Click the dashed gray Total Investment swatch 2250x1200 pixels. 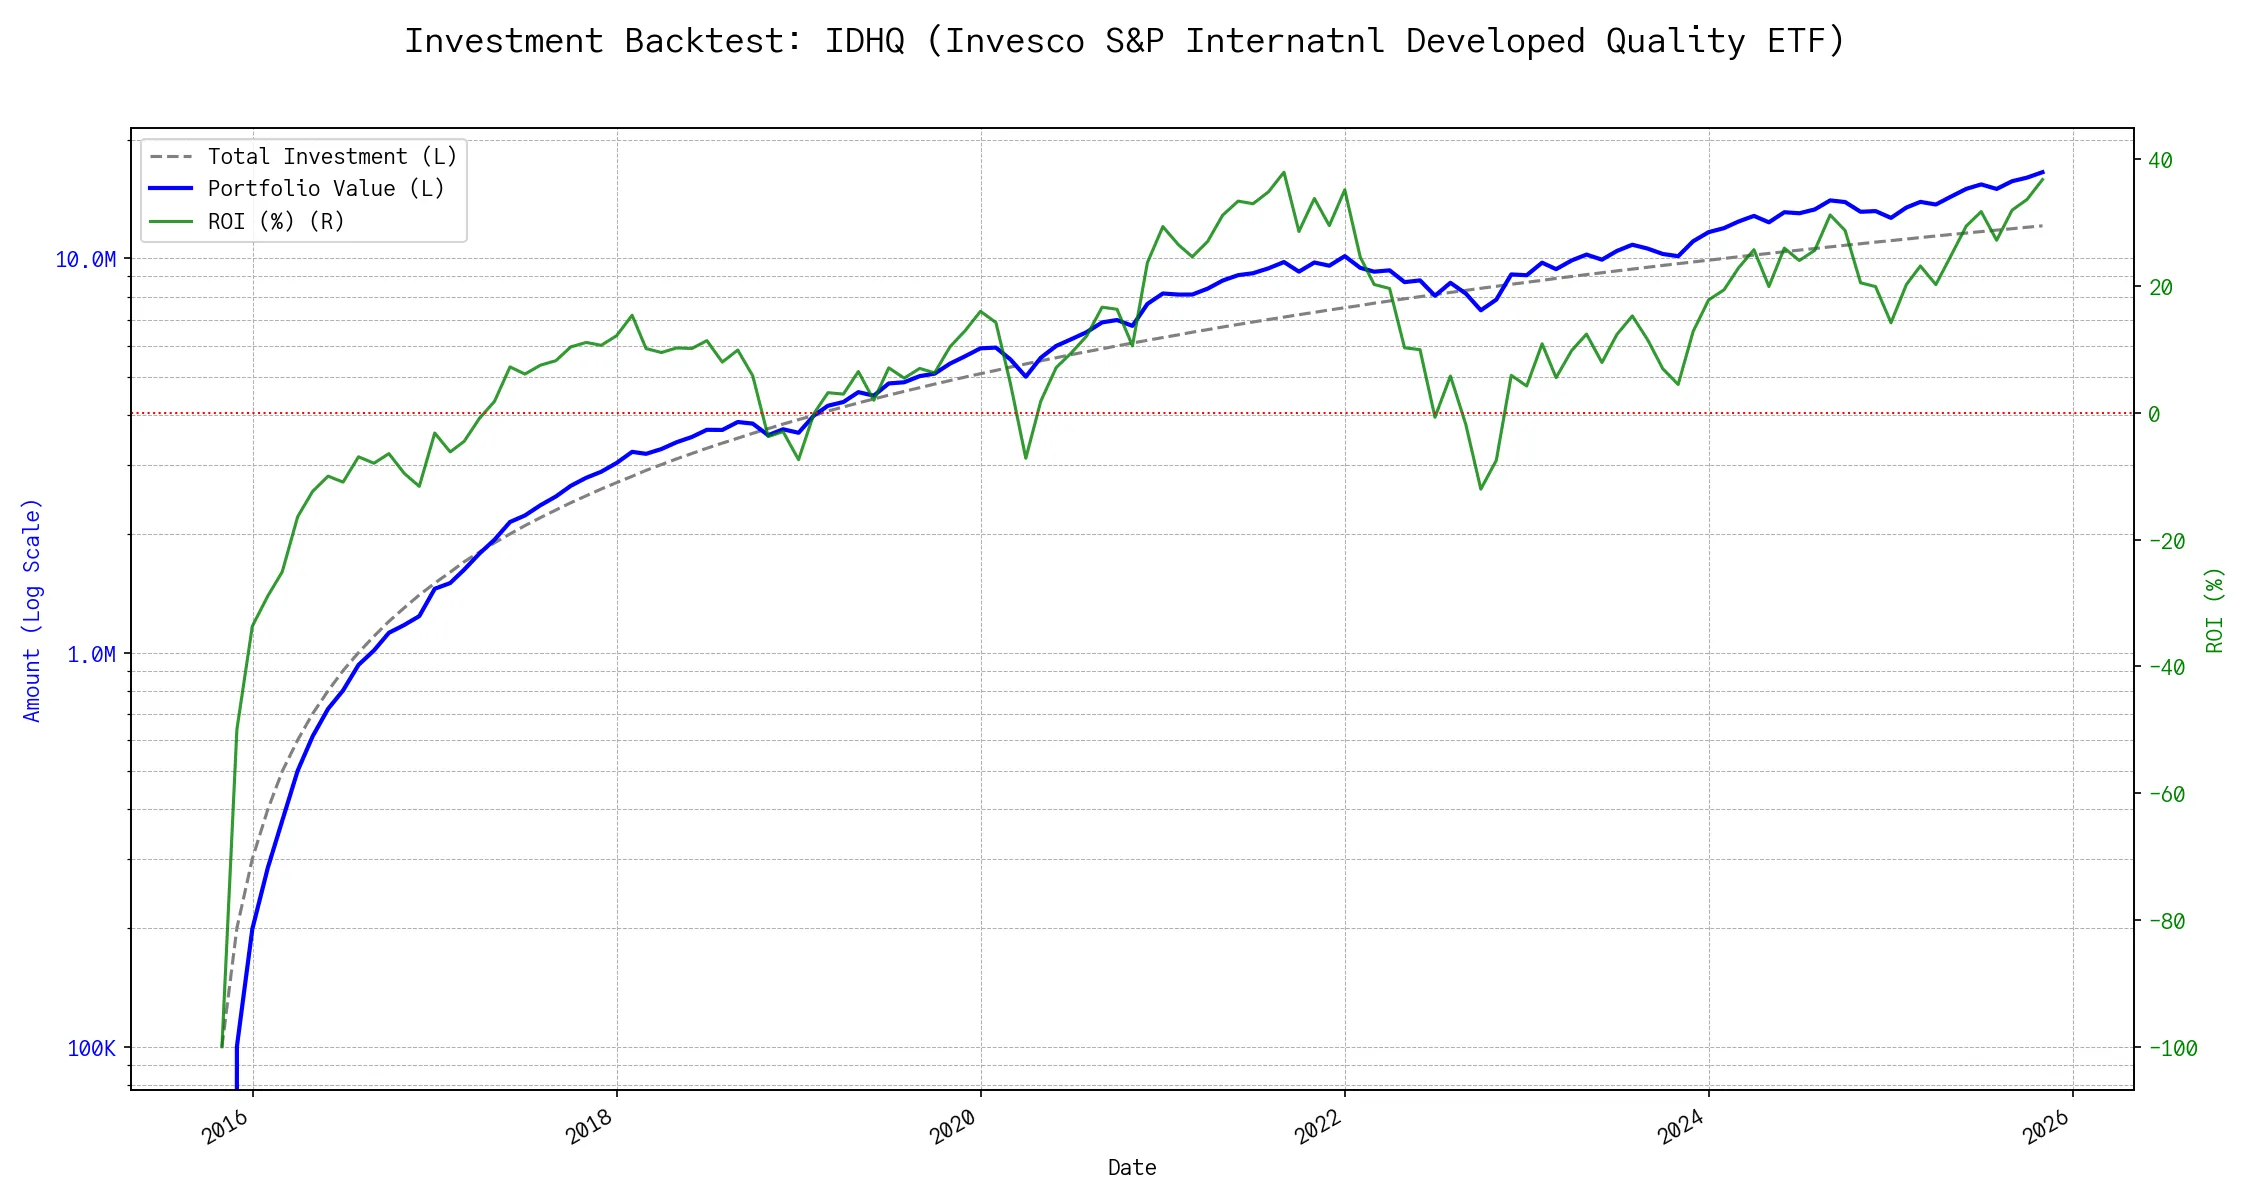click(171, 157)
